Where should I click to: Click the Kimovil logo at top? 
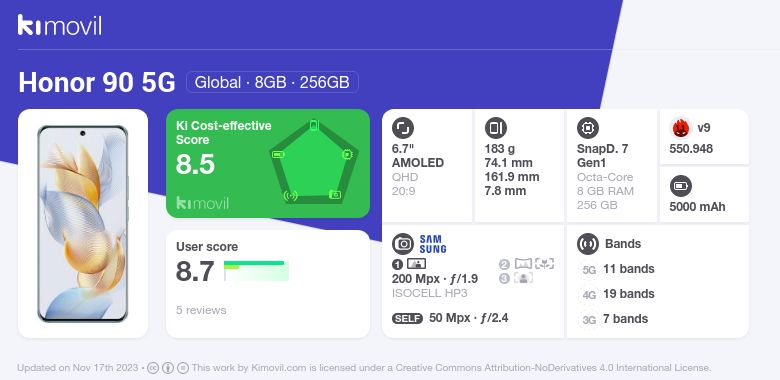point(60,25)
